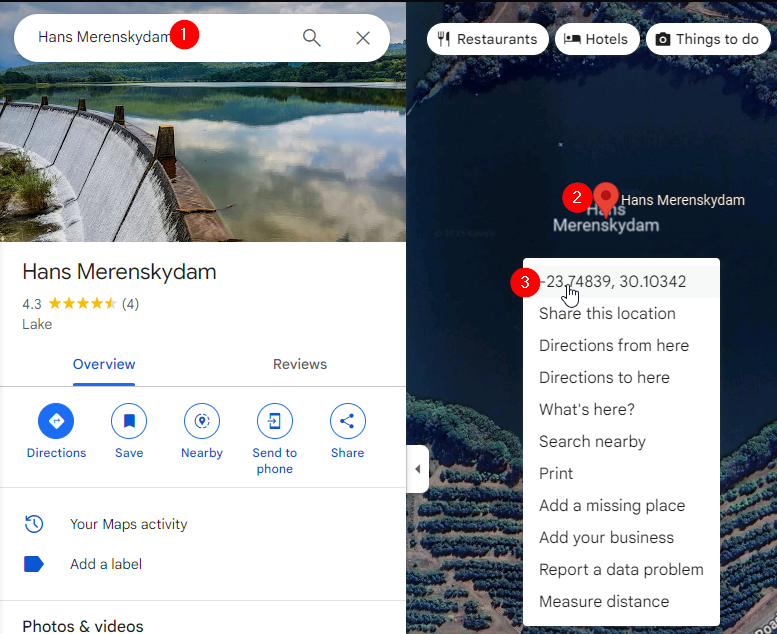Click the blue Directions icon
This screenshot has width=777, height=634.
[56, 421]
